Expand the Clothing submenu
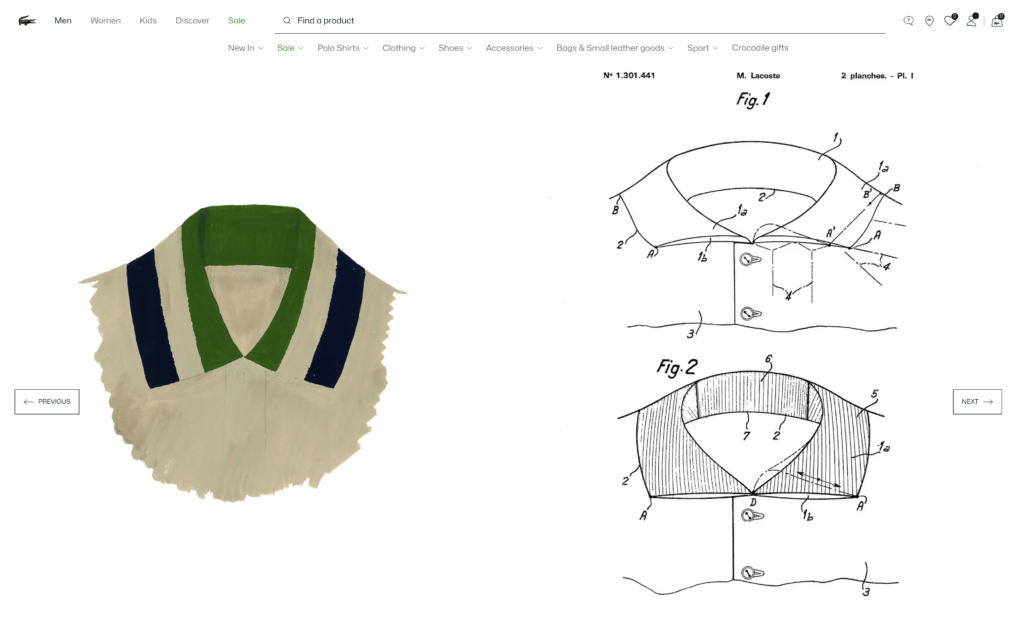Image resolution: width=1024 pixels, height=631 pixels. (x=403, y=48)
